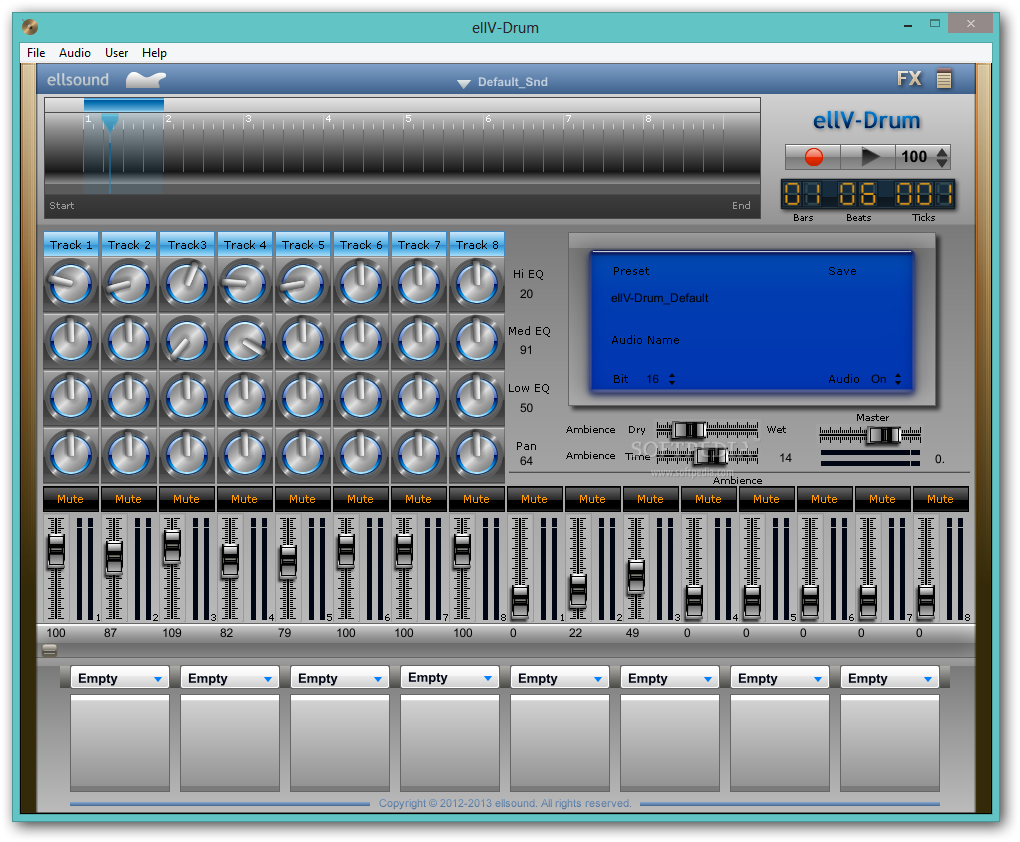The height and width of the screenshot is (842, 1020).
Task: Click the Track 7 Med EQ knob
Action: [x=419, y=340]
